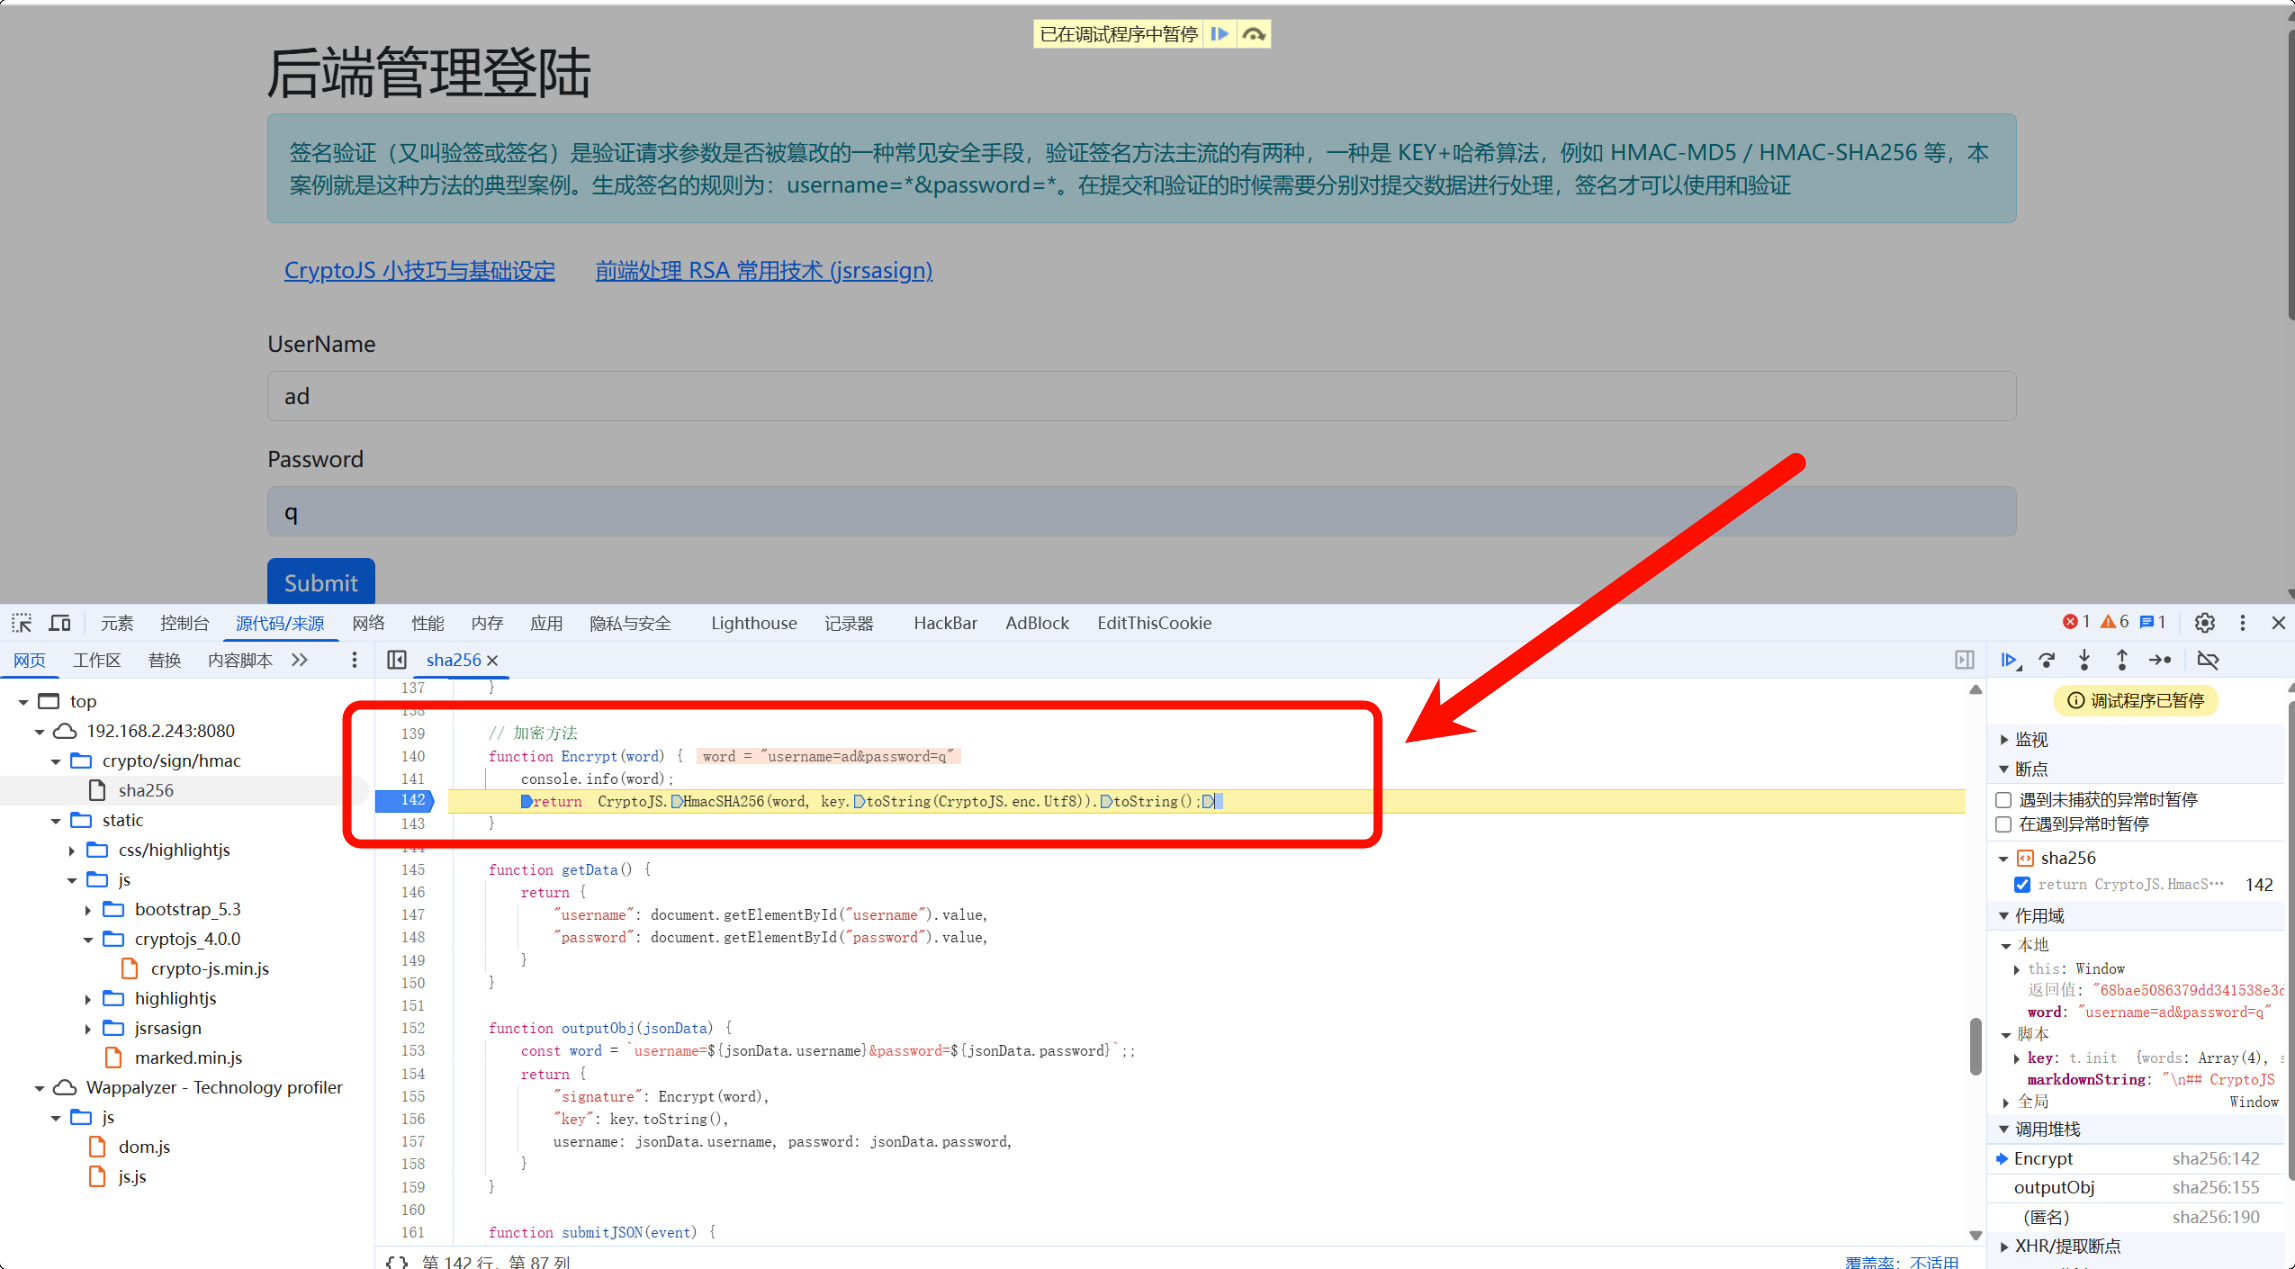Deactivate all breakpoints with the icon
This screenshot has width=2295, height=1269.
click(2208, 660)
